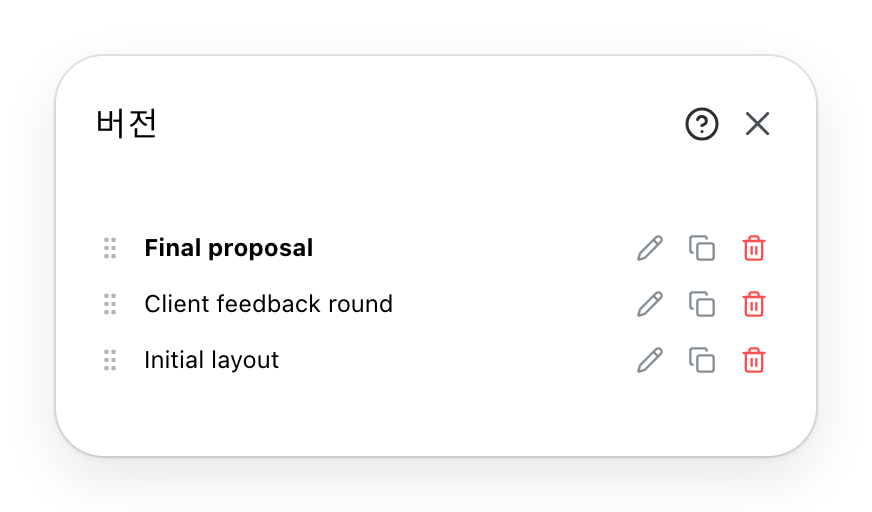The height and width of the screenshot is (512, 872).
Task: Click the drag handle beside Final proposal
Action: coord(110,248)
